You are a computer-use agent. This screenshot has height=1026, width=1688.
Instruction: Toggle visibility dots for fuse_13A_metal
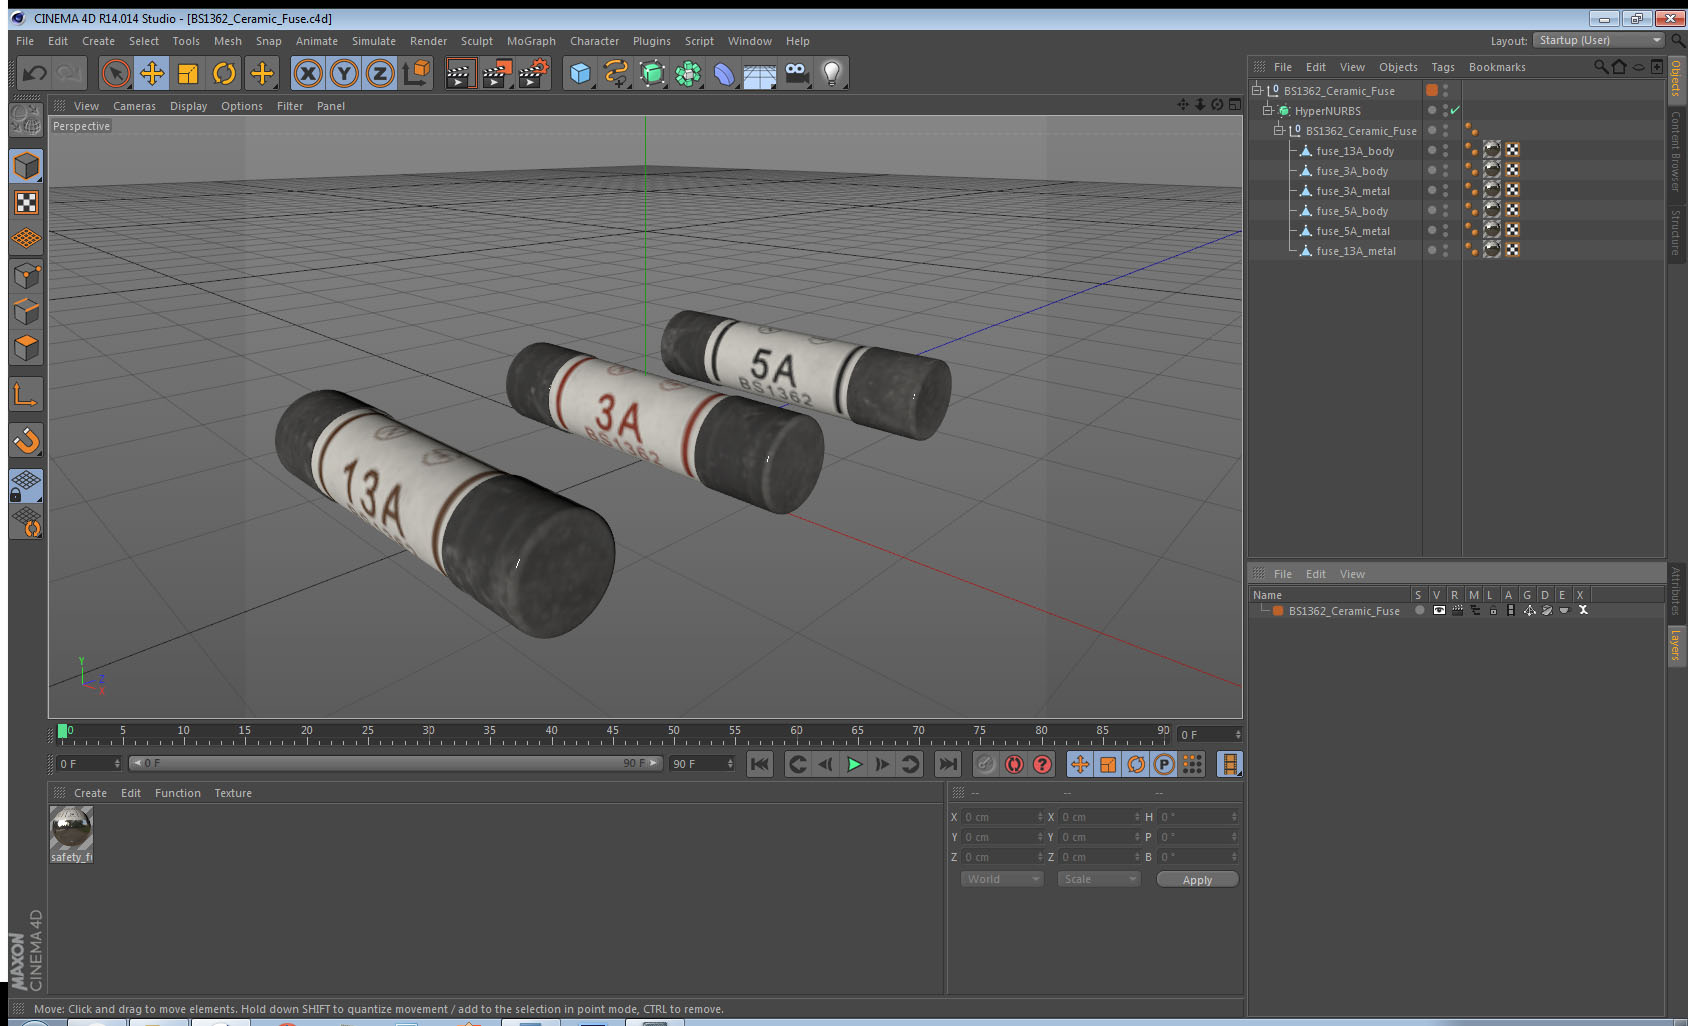coord(1445,250)
